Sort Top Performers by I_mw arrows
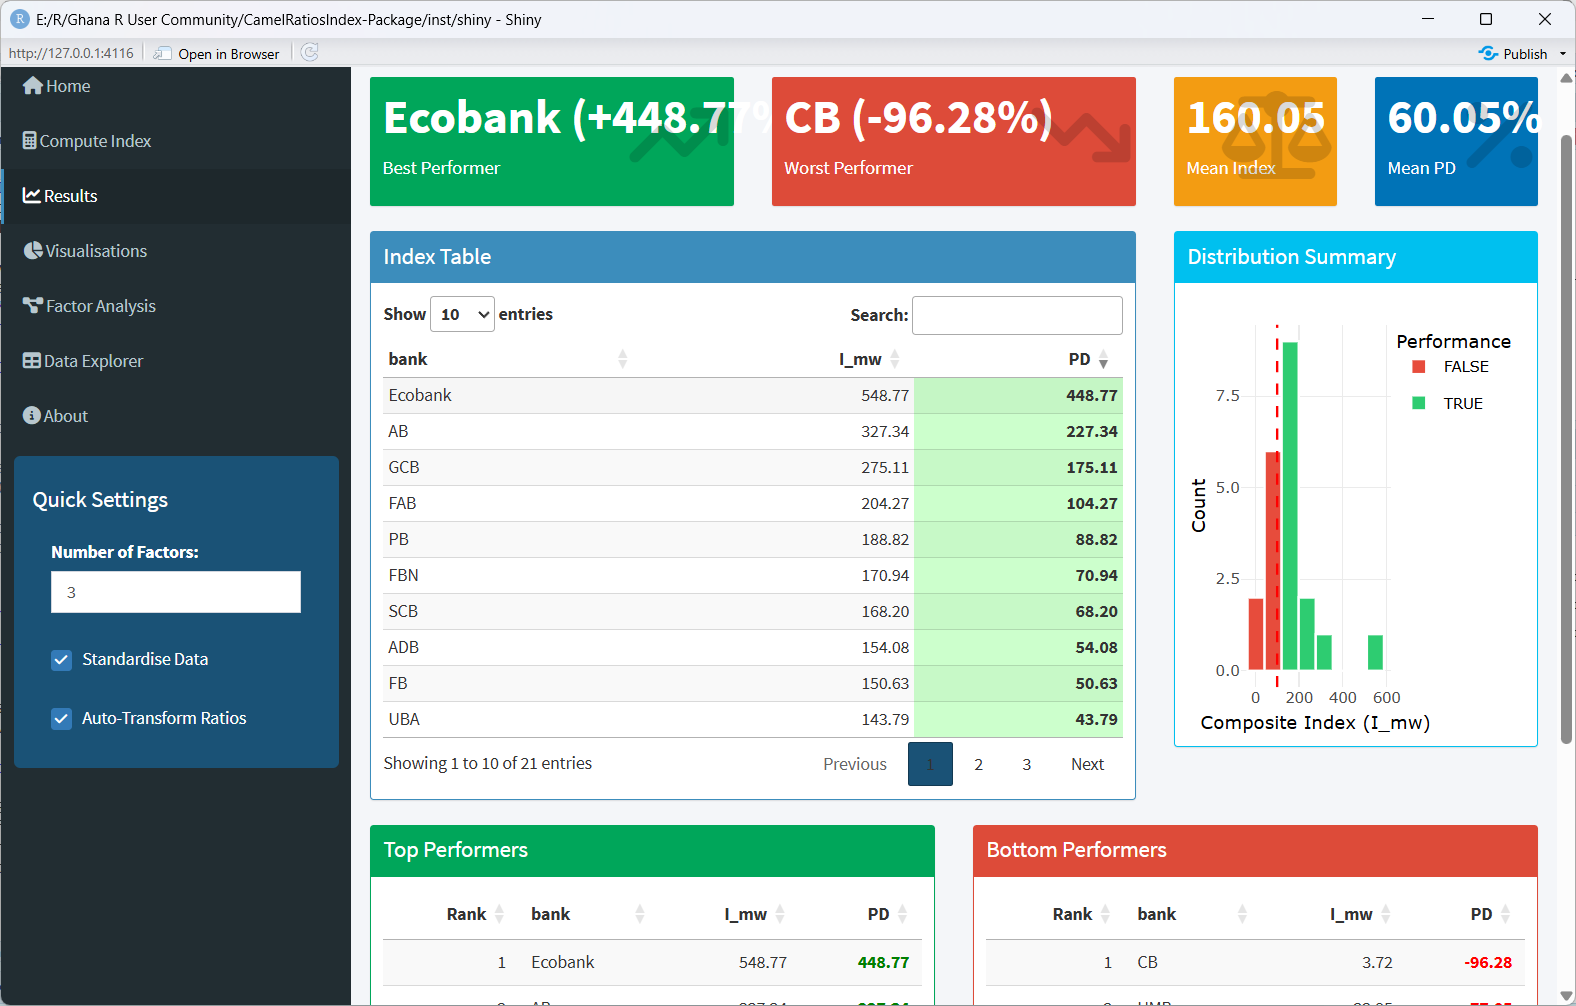 point(780,914)
